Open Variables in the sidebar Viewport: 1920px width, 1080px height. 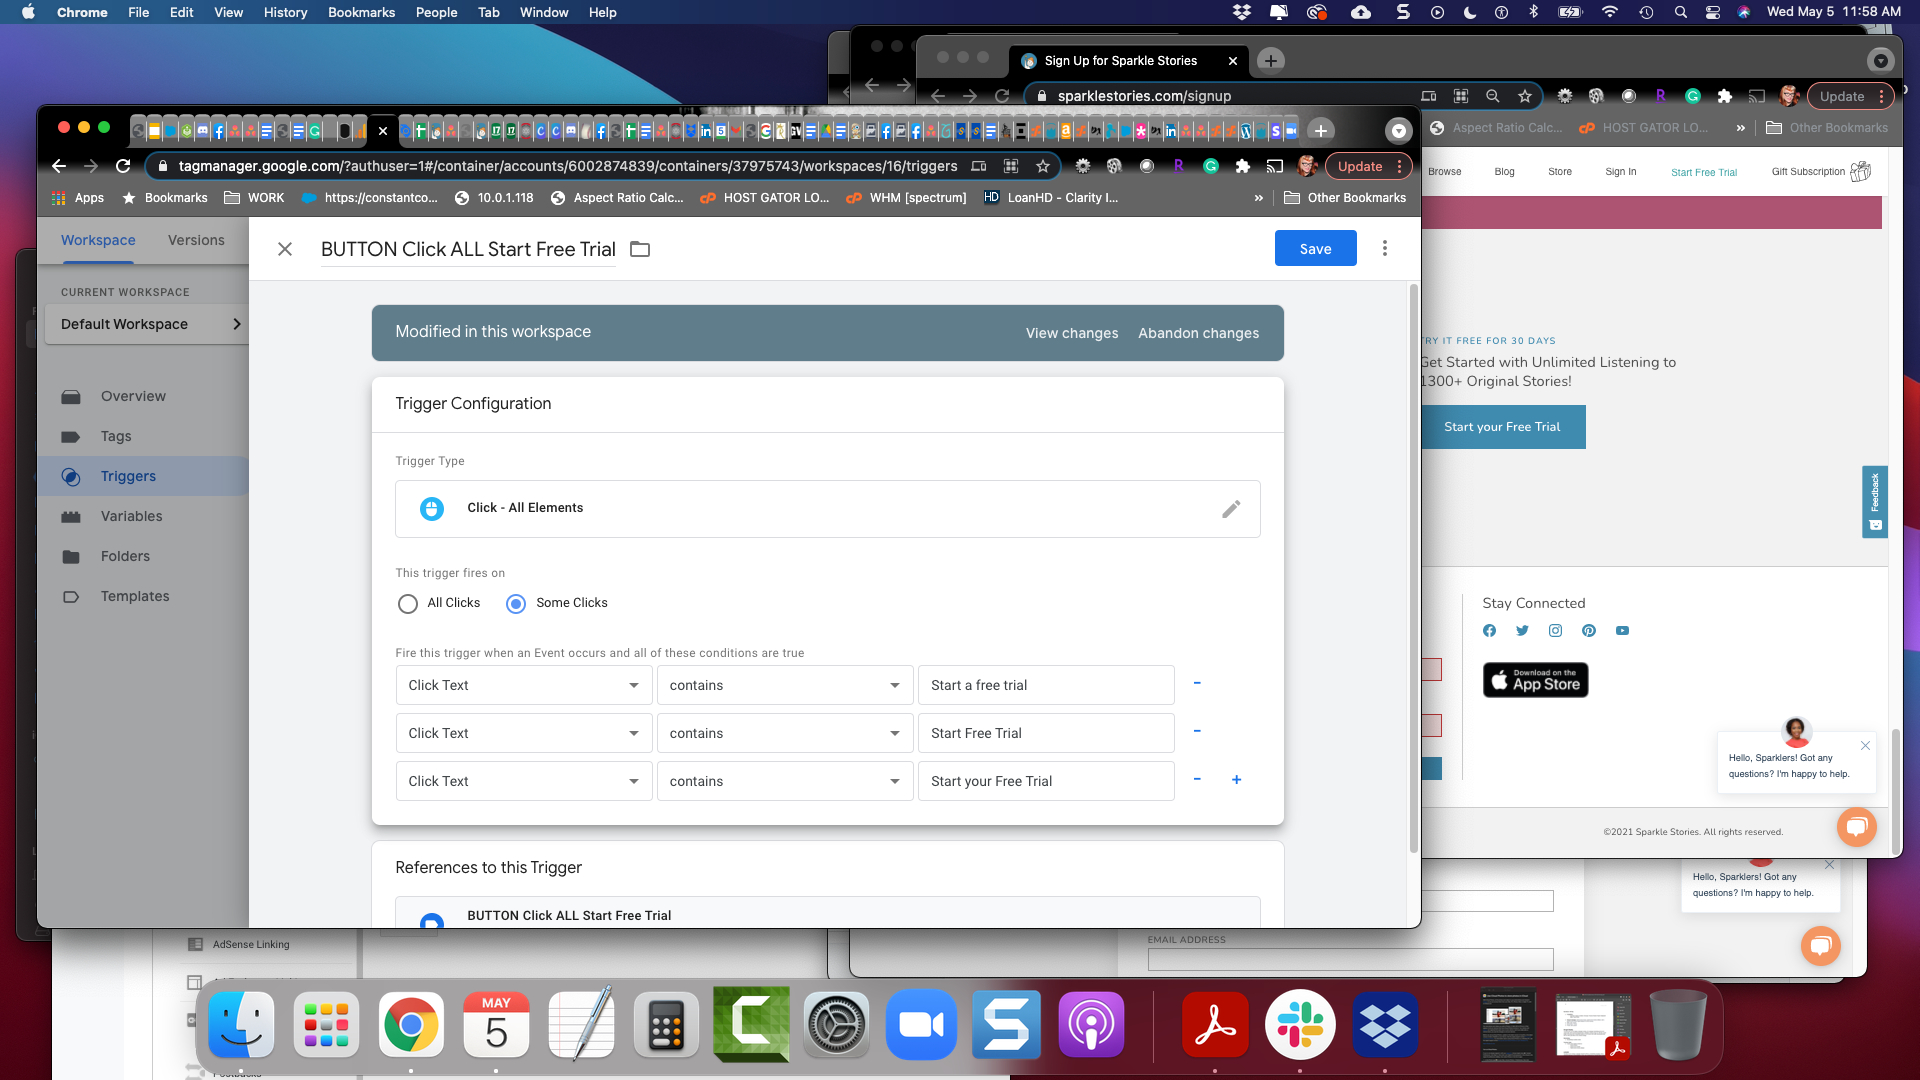click(131, 516)
